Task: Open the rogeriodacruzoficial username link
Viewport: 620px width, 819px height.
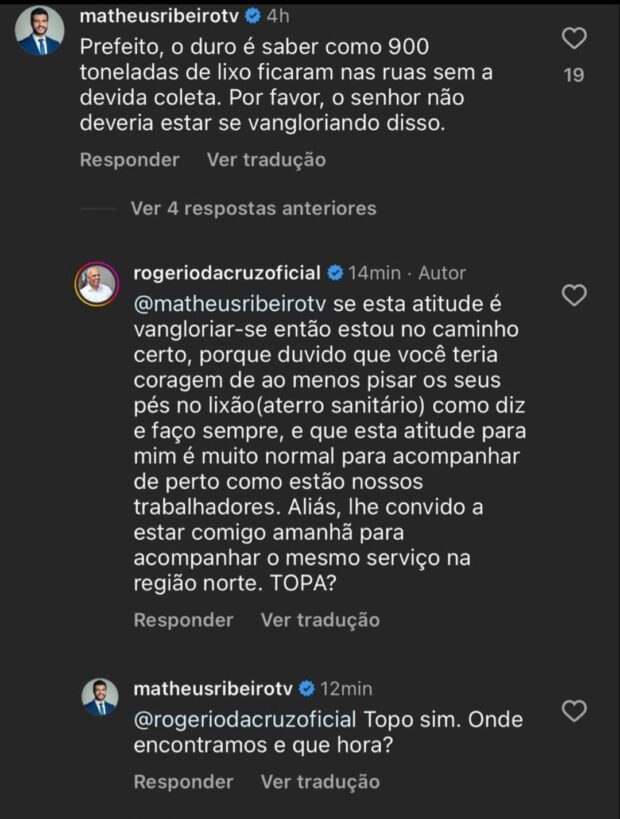Action: pyautogui.click(x=227, y=273)
